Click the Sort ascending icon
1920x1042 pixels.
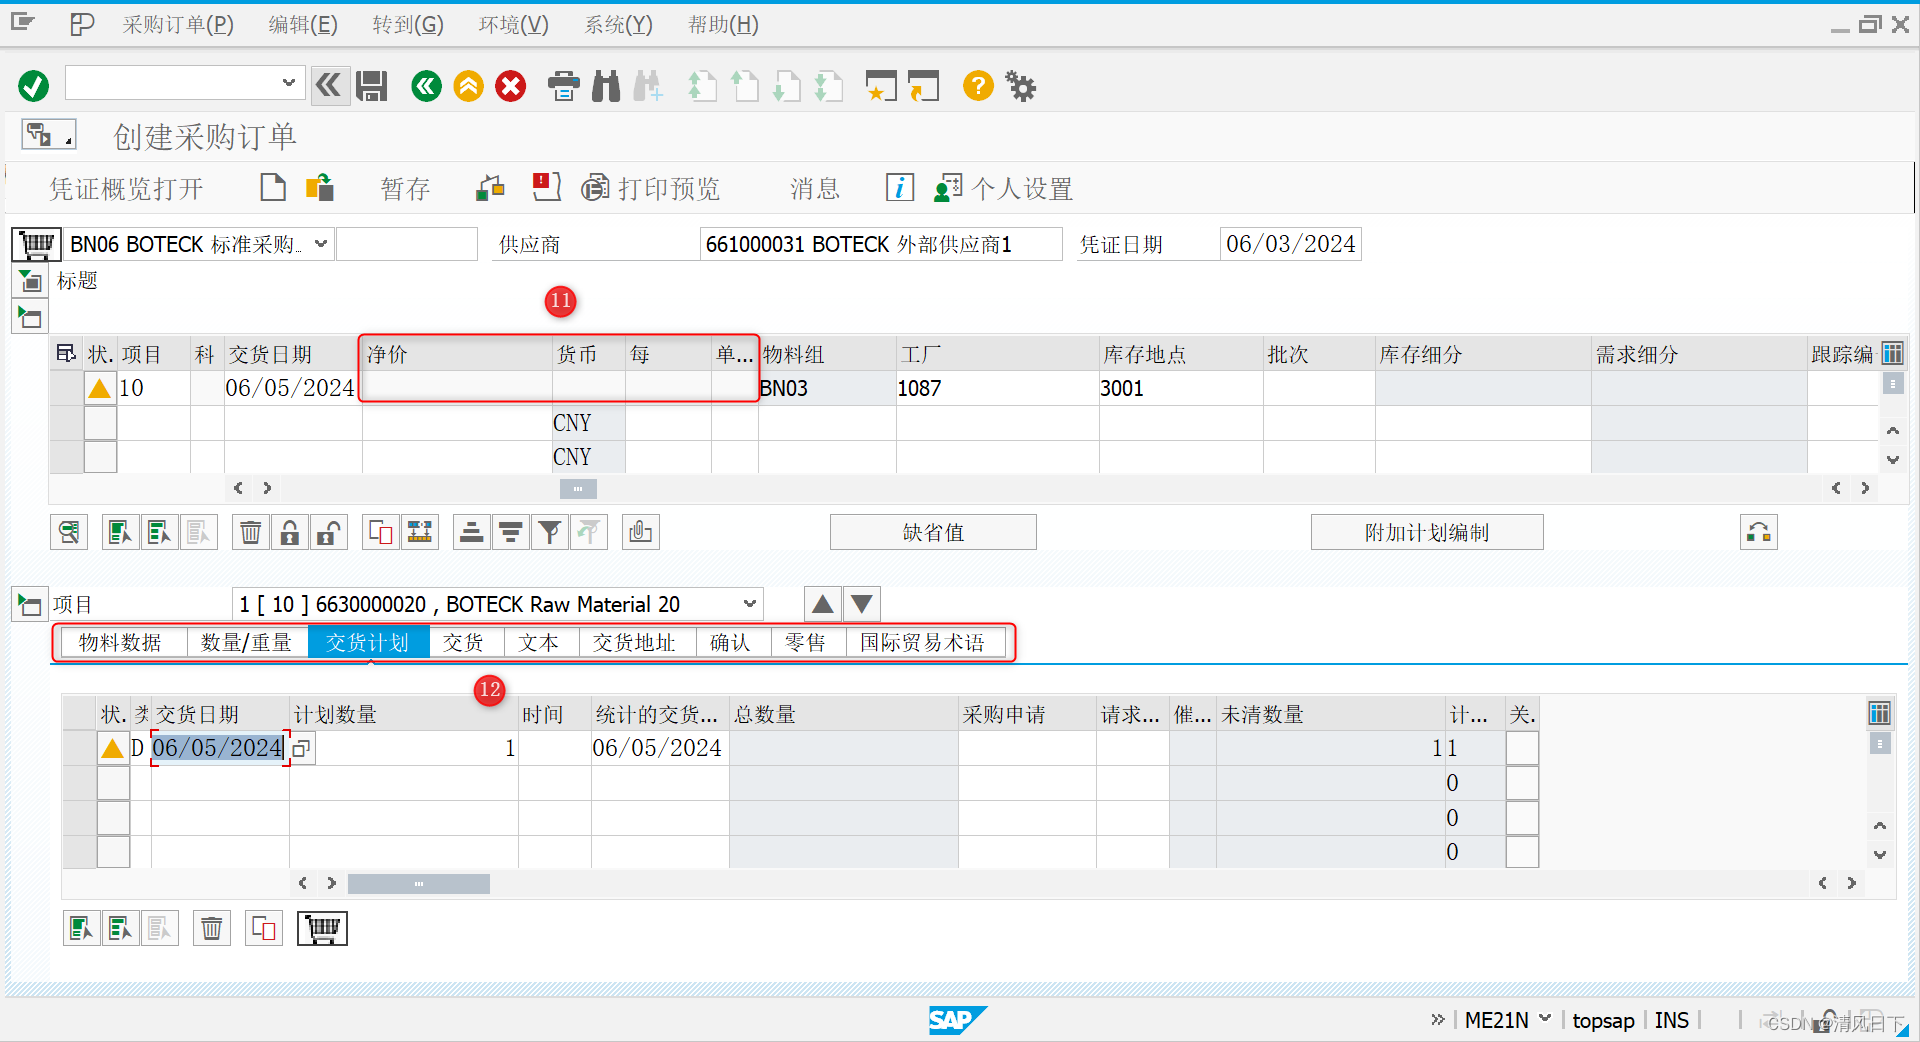[471, 532]
